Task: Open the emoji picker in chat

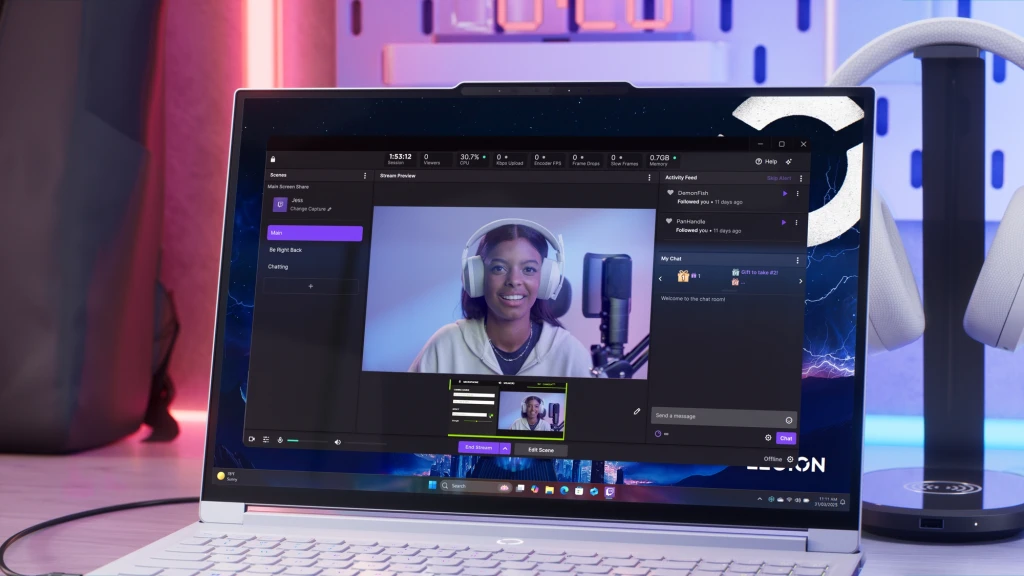Action: [788, 420]
